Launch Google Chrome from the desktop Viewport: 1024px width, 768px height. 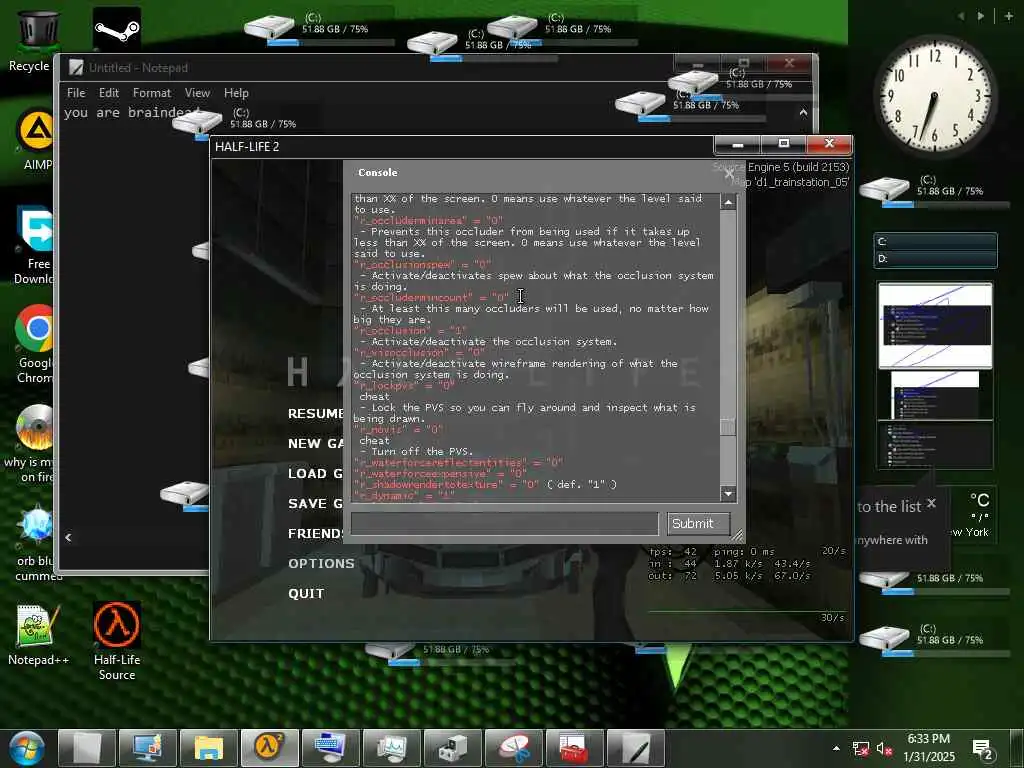pos(34,345)
